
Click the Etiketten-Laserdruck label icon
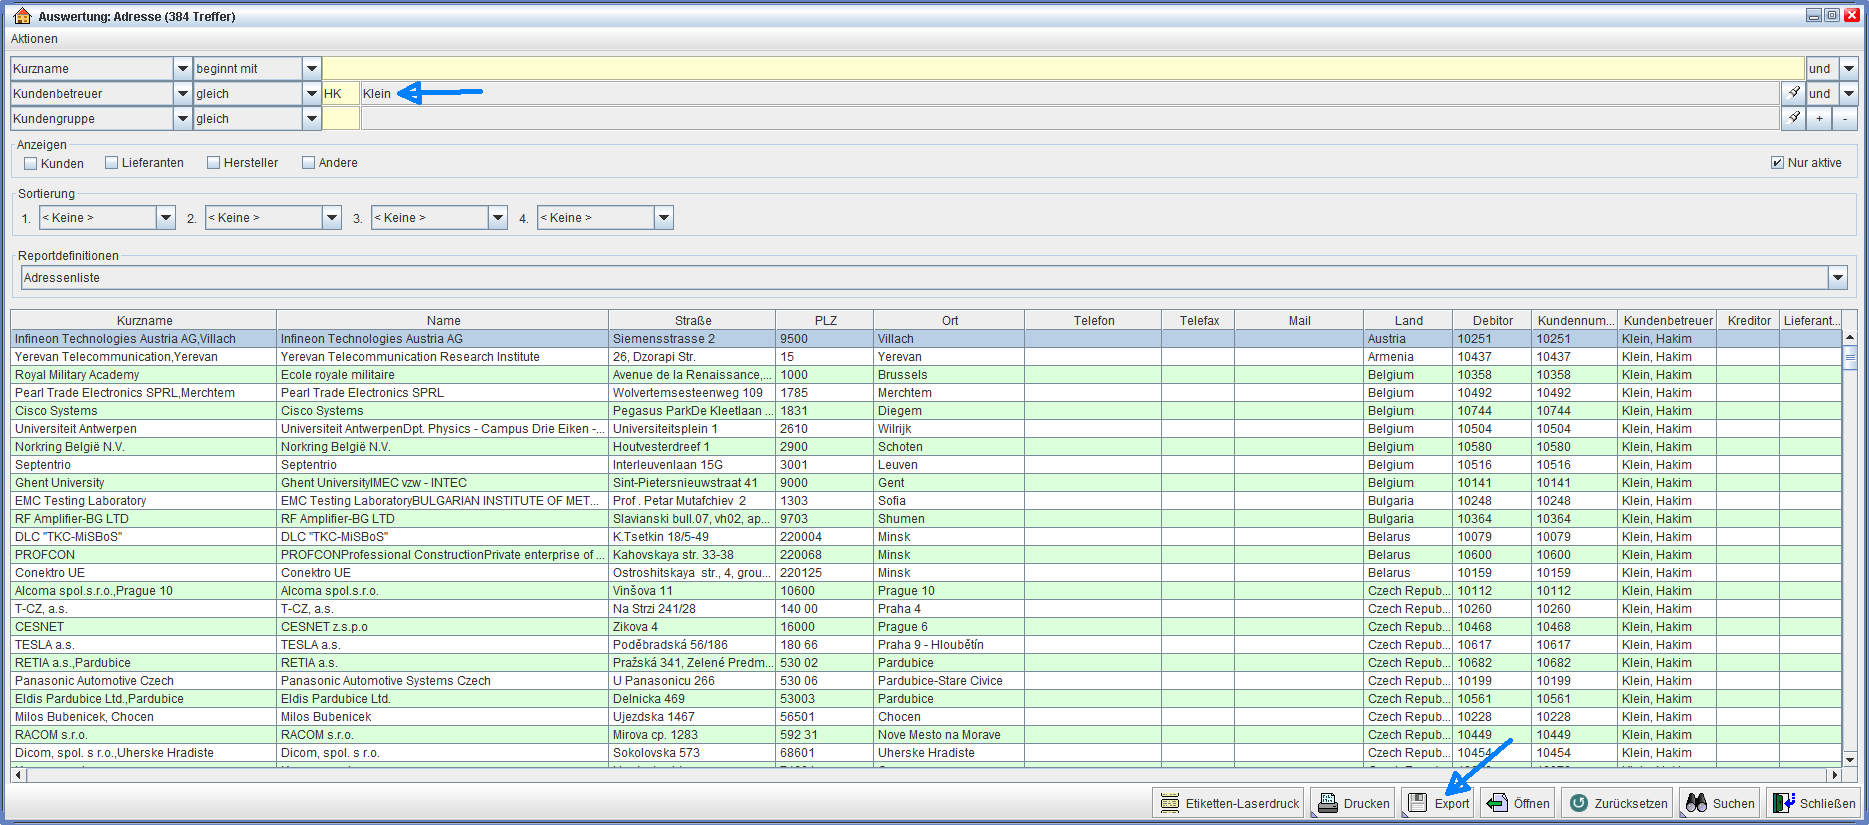click(x=1169, y=803)
